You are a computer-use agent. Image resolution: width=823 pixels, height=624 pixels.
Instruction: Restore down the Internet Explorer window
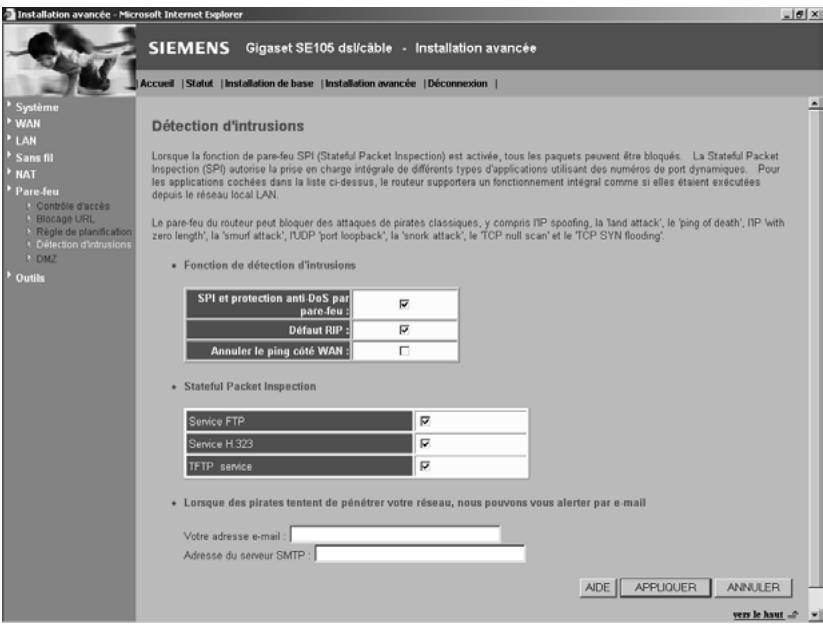click(x=800, y=15)
